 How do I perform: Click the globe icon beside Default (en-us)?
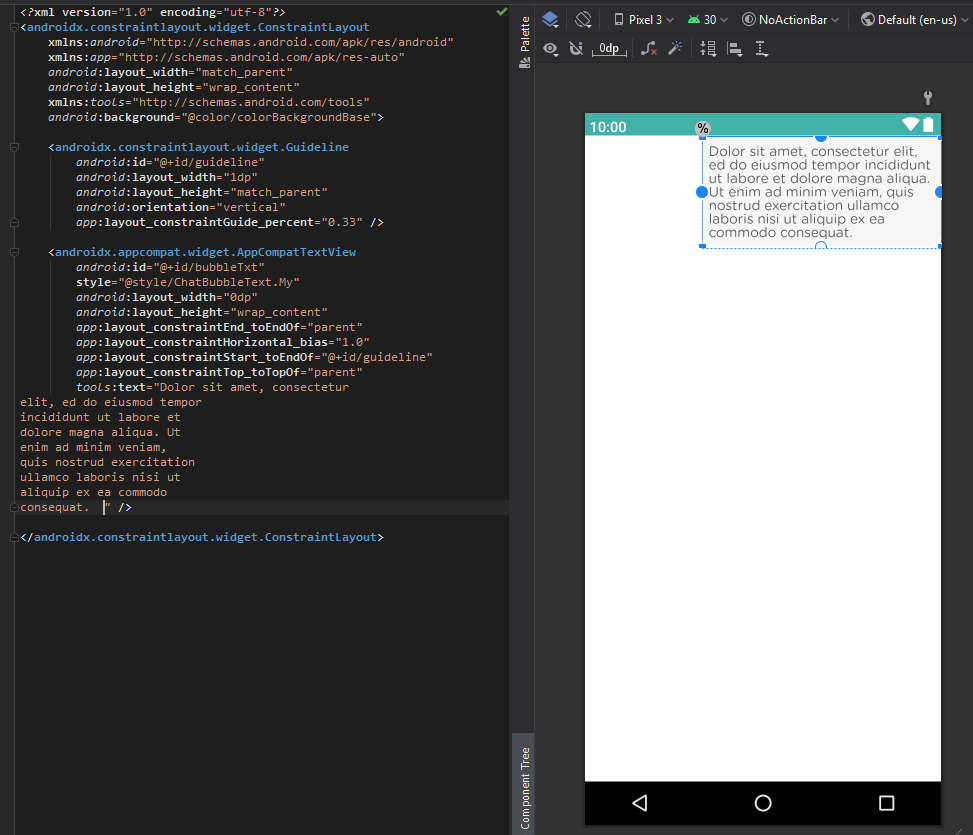(x=868, y=20)
